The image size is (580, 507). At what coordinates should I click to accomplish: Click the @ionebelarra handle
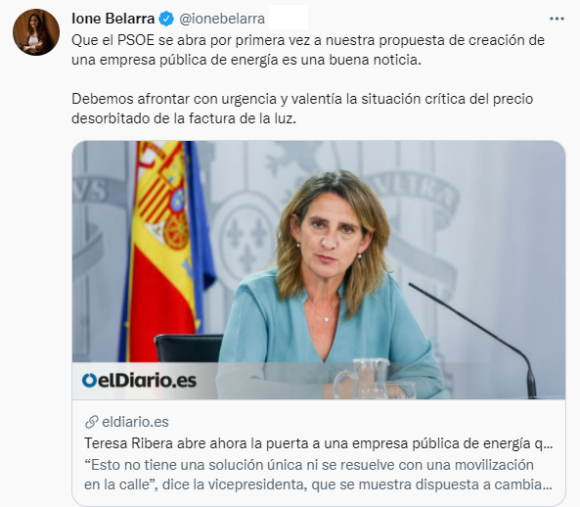pyautogui.click(x=222, y=19)
